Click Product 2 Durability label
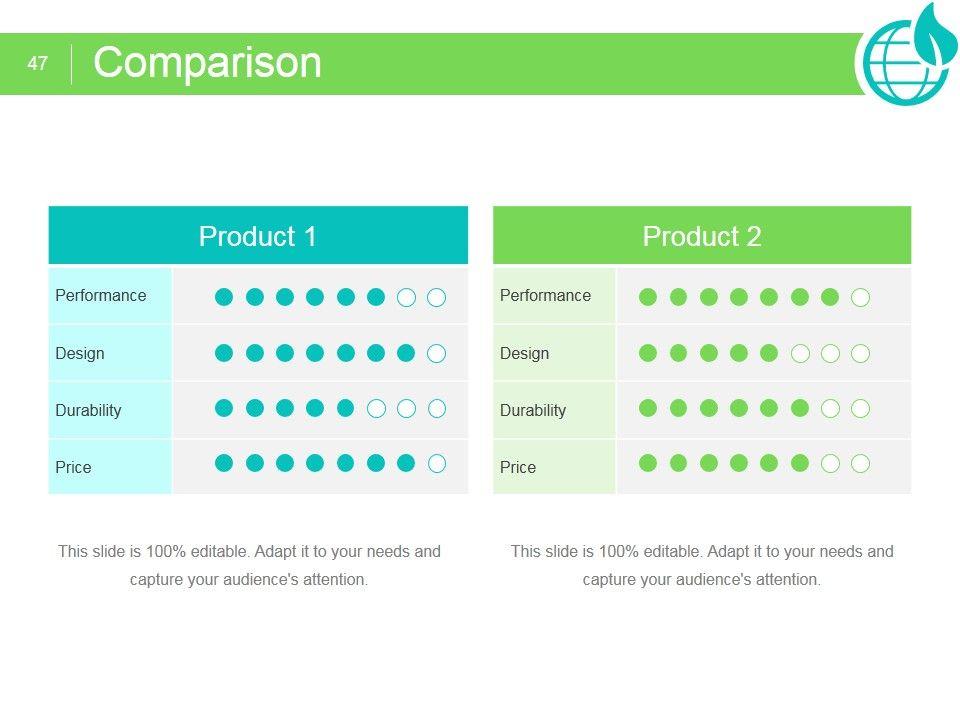 point(533,410)
